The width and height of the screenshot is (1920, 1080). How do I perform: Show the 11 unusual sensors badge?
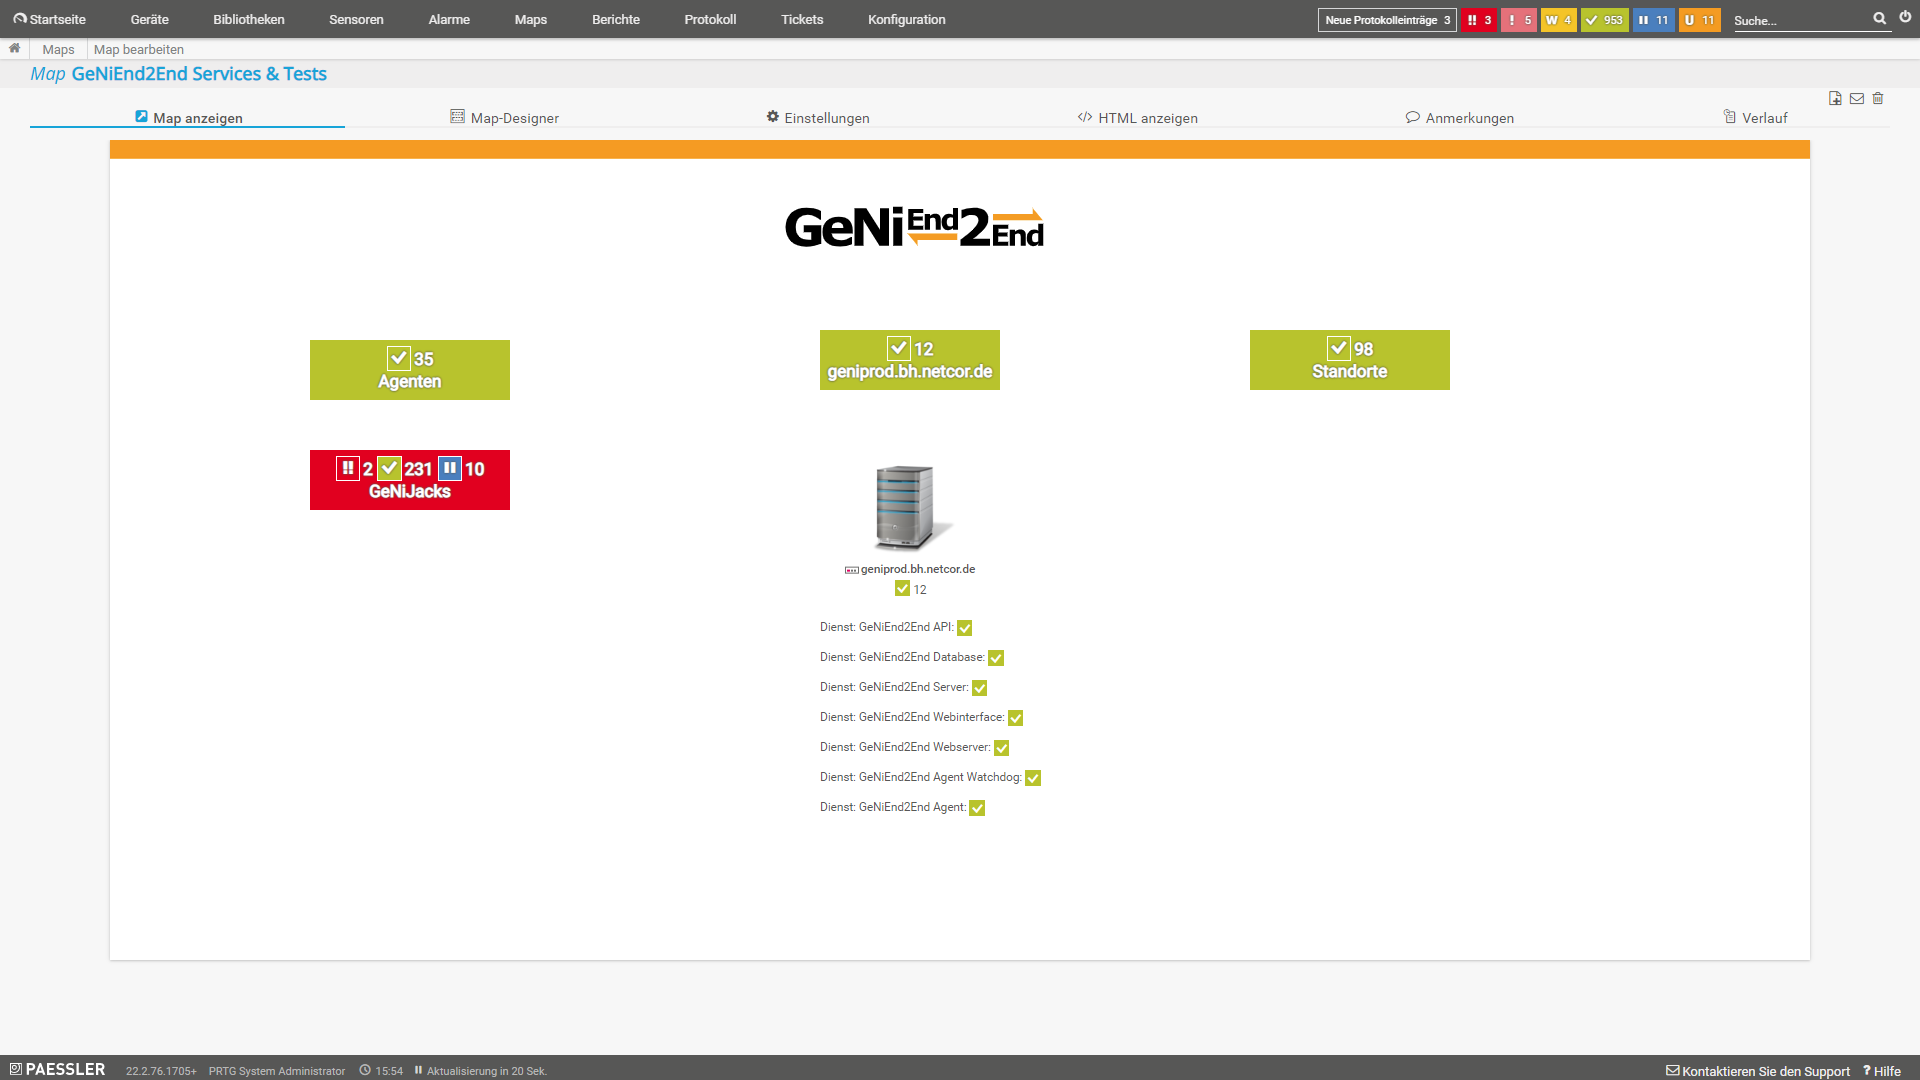1700,20
